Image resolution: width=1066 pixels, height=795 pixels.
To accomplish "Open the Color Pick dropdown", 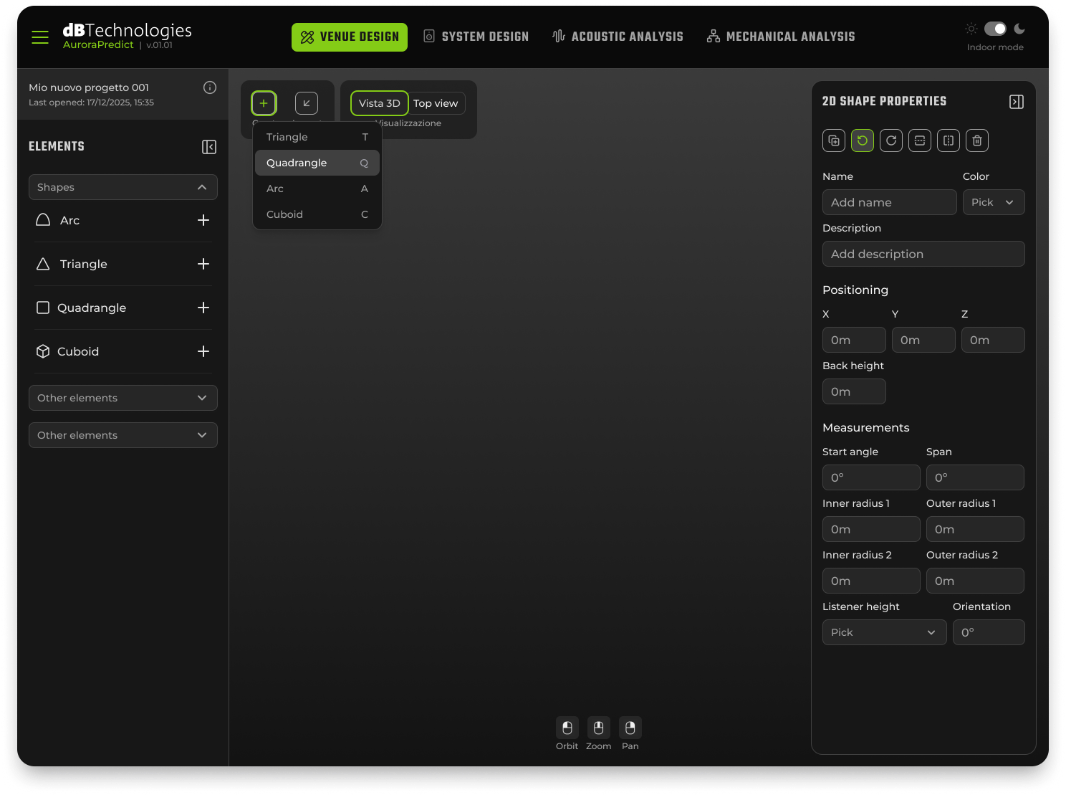I will (x=993, y=202).
